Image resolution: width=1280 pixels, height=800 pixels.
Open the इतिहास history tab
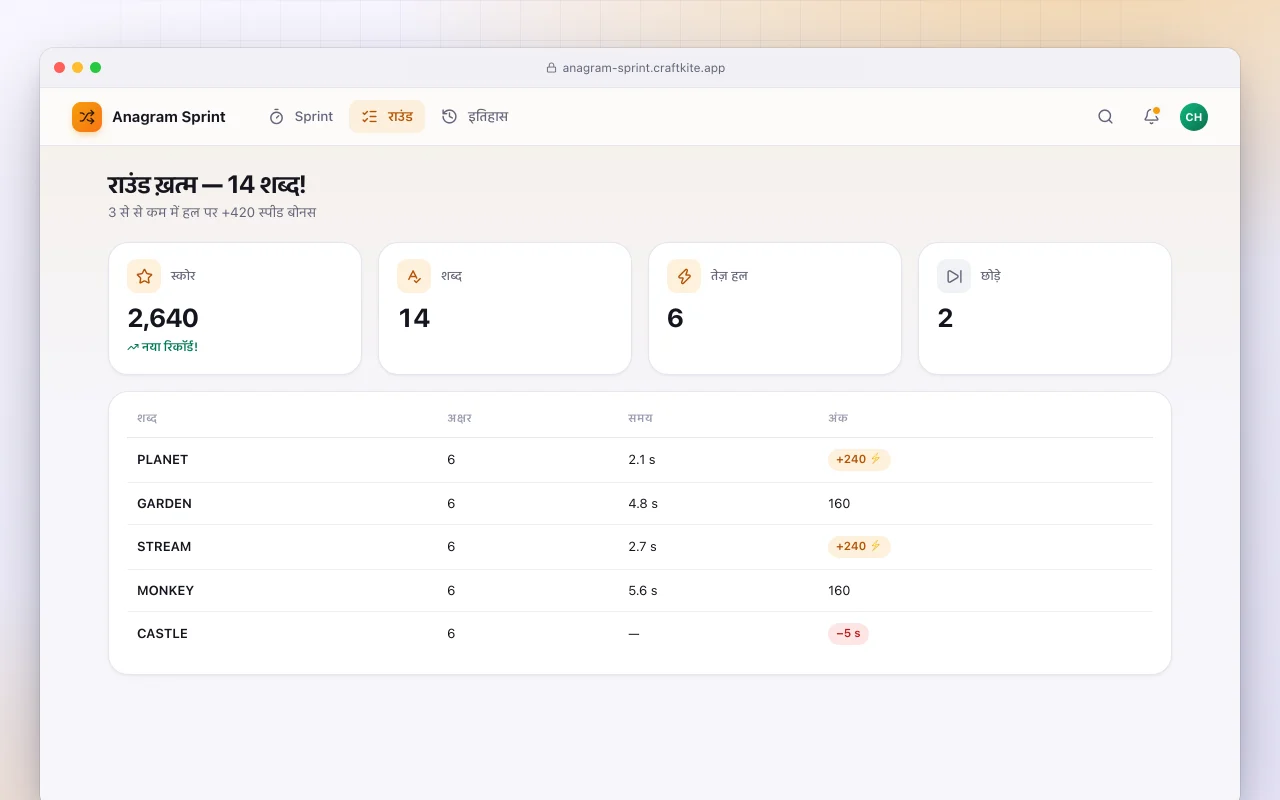pyautogui.click(x=475, y=117)
